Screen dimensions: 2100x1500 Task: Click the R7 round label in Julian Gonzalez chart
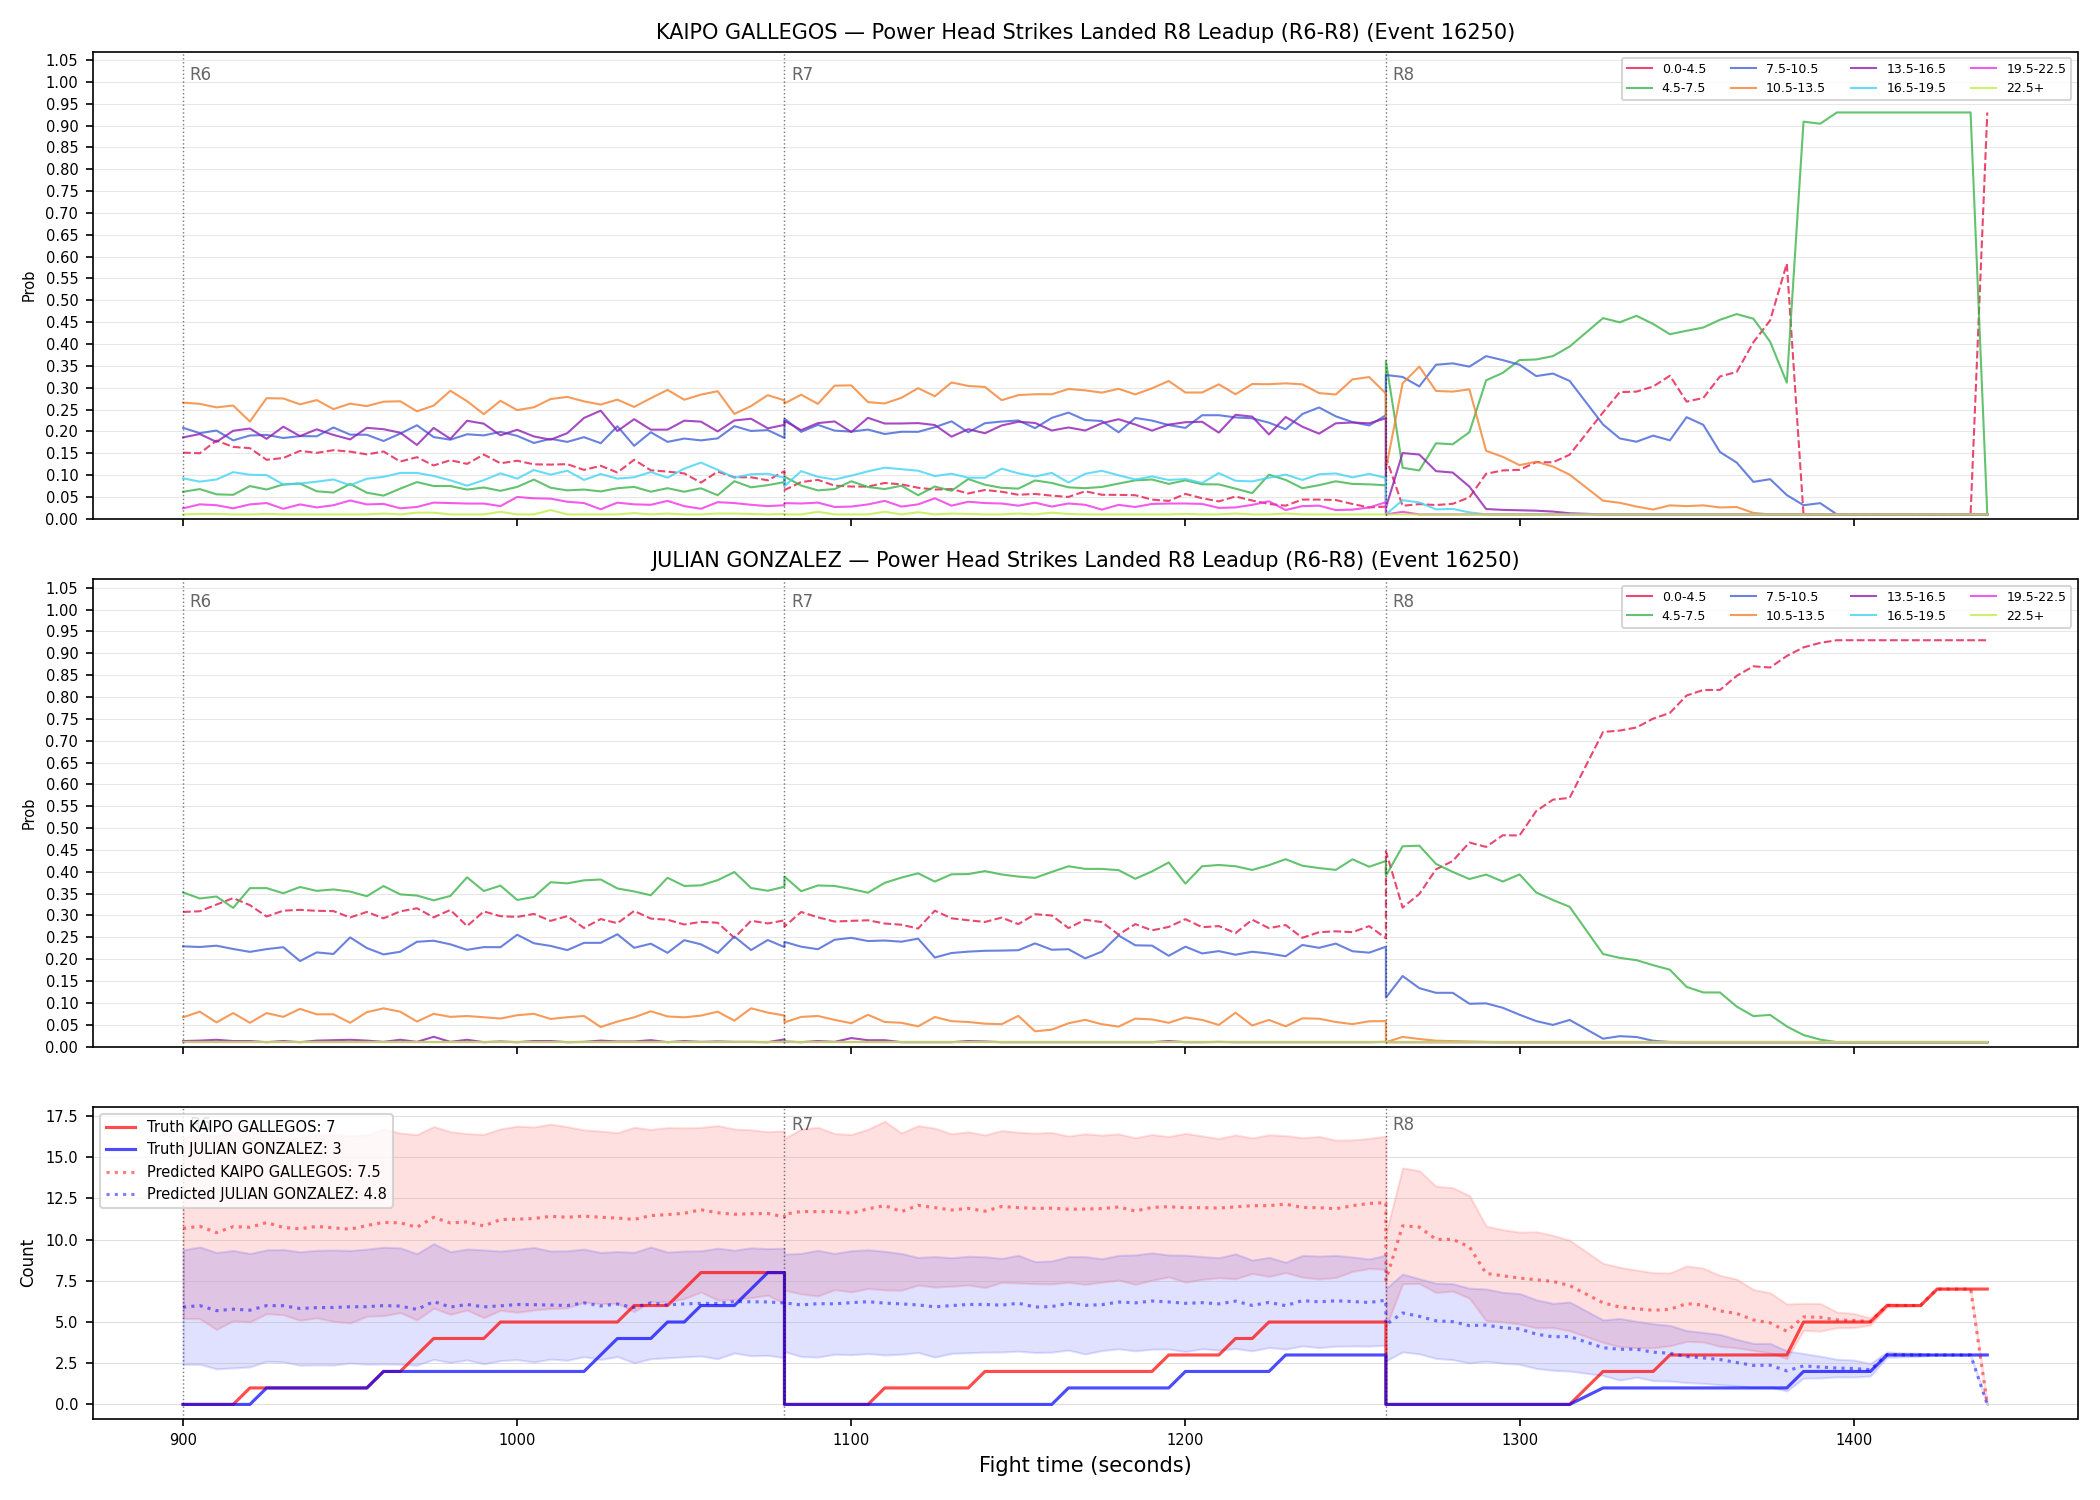tap(802, 602)
